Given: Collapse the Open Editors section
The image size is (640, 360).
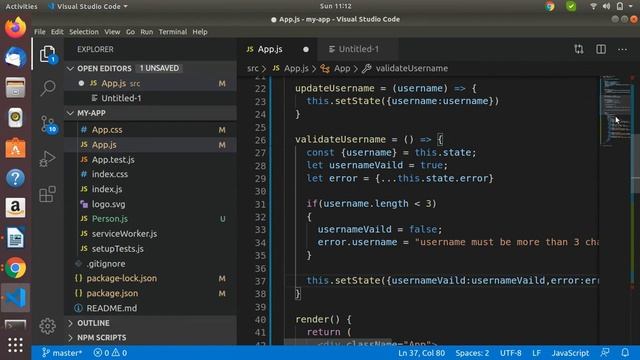Looking at the screenshot, I should (150, 68).
